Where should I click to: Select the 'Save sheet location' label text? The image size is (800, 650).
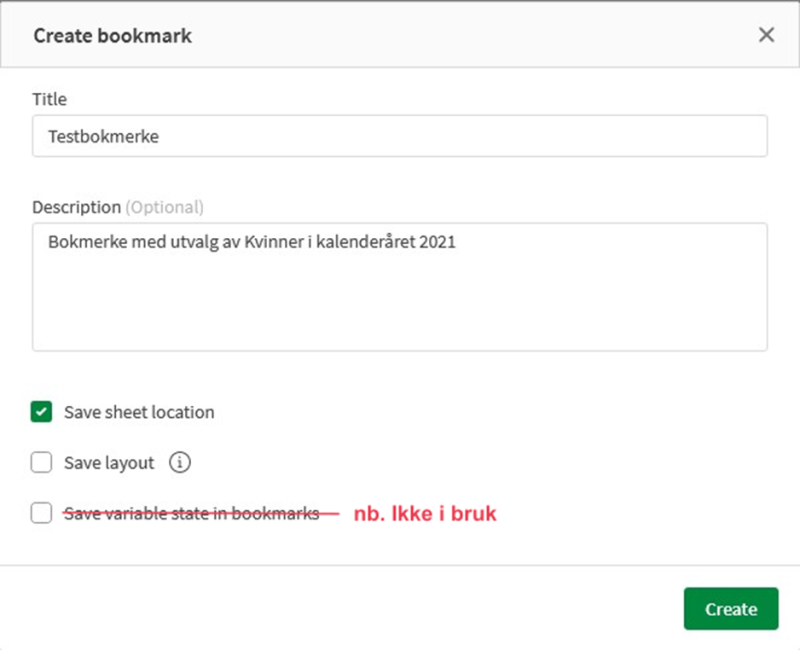[139, 412]
